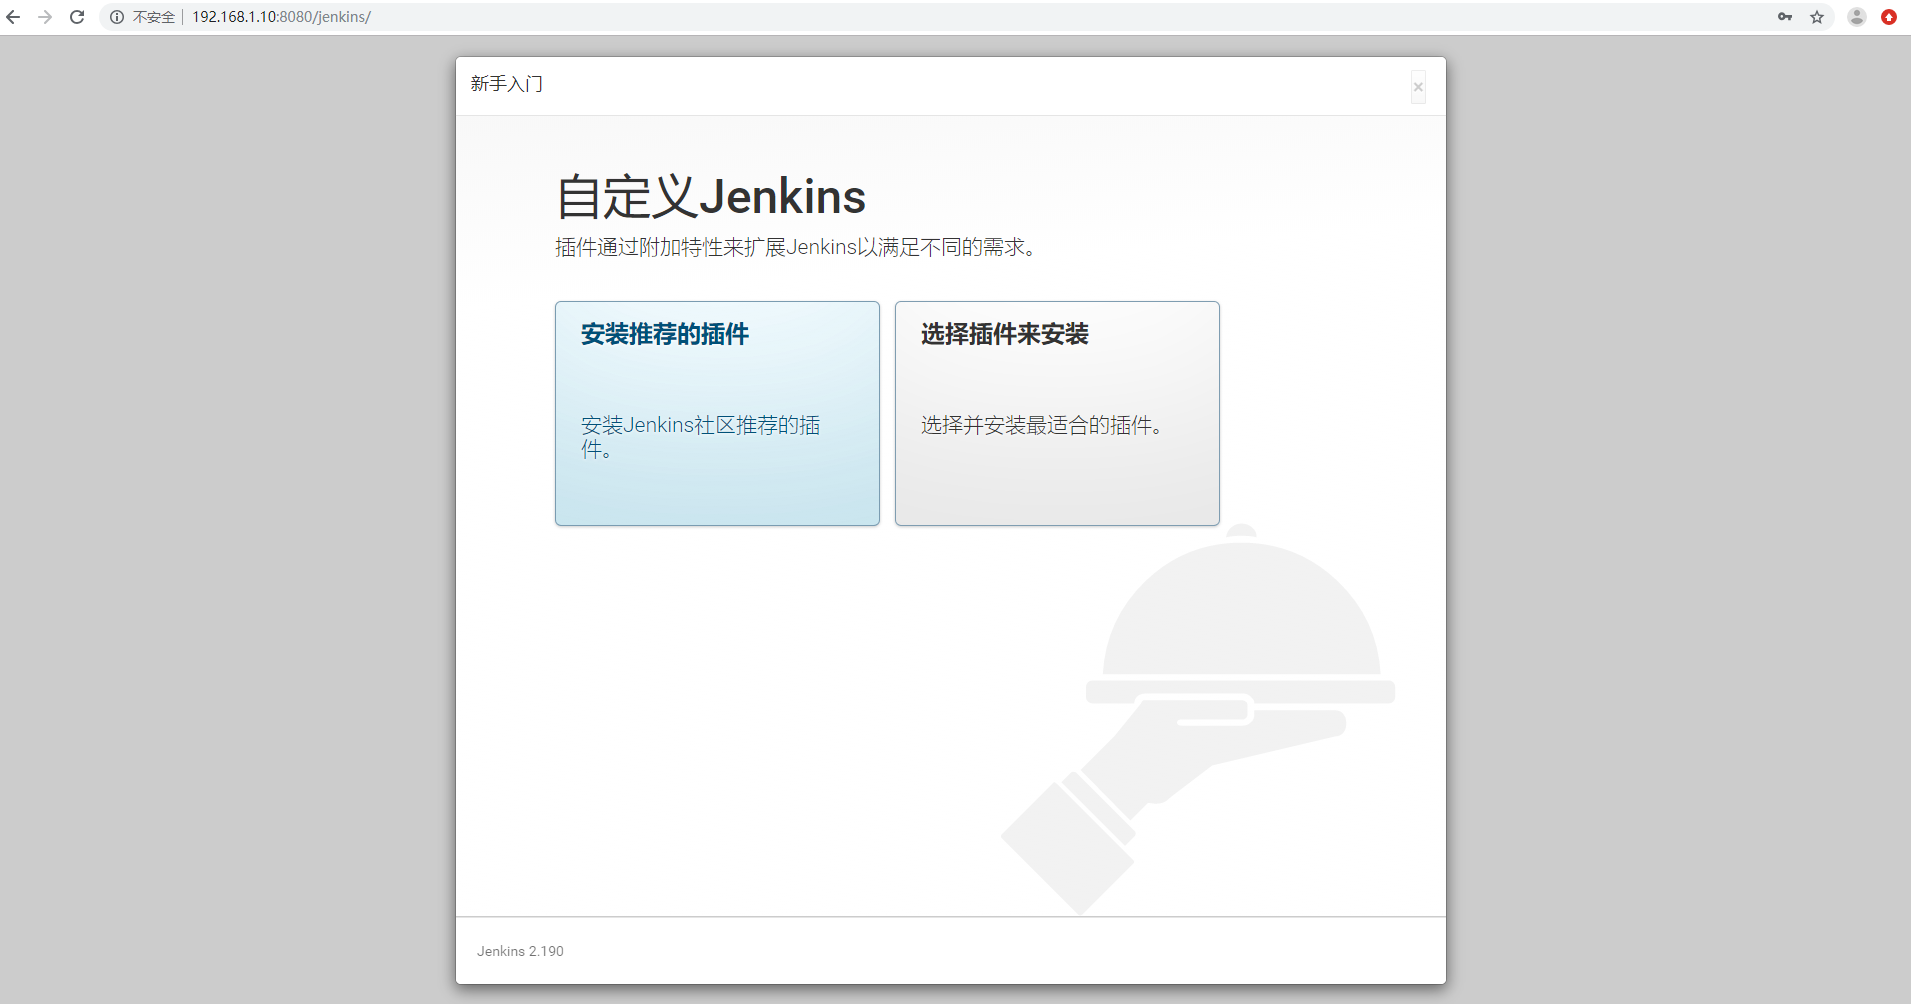Select the recommended plugins description text
Viewport: 1911px width, 1004px height.
click(x=700, y=436)
